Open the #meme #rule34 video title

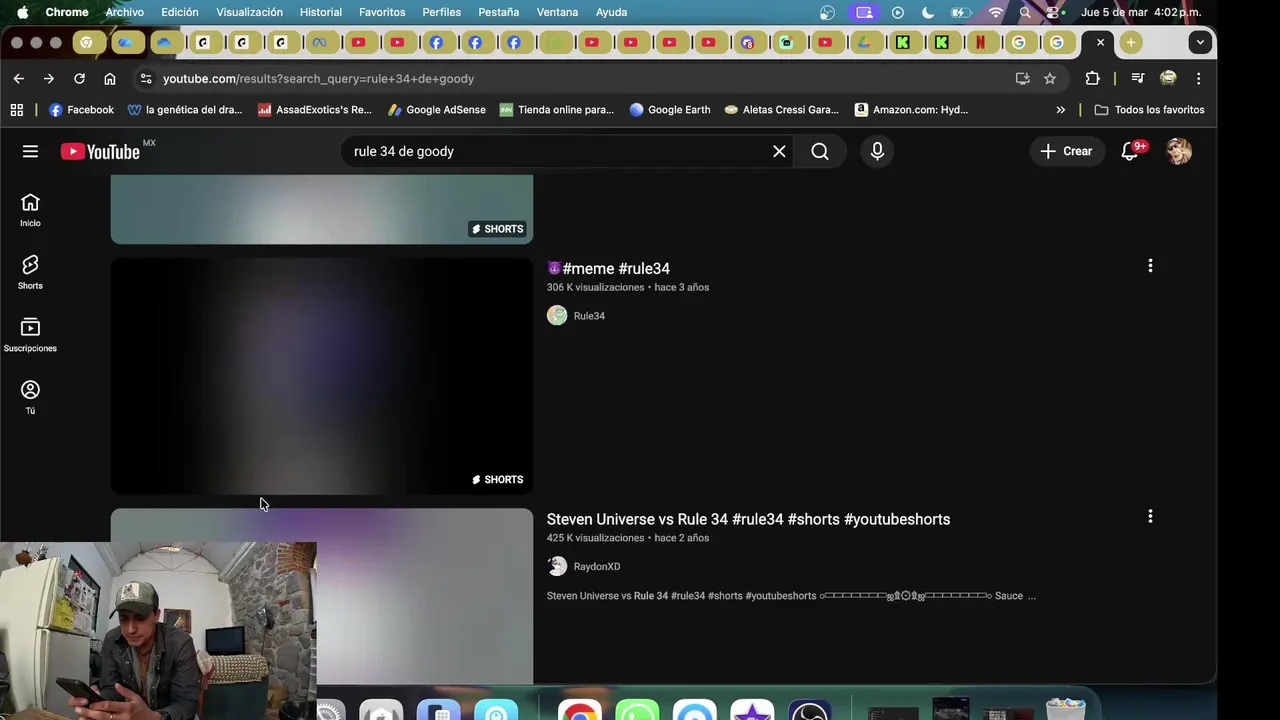pos(608,268)
